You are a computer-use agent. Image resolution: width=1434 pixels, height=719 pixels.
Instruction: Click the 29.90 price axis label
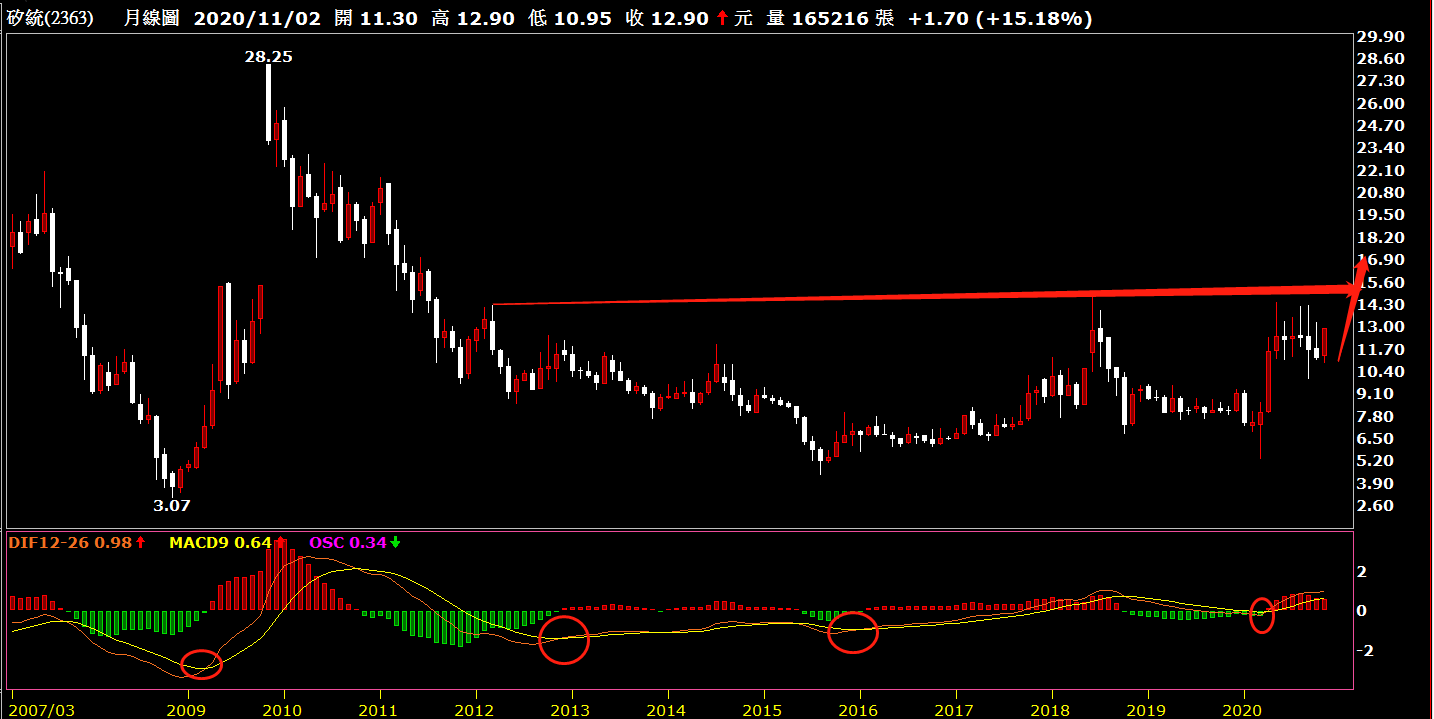click(x=1382, y=36)
